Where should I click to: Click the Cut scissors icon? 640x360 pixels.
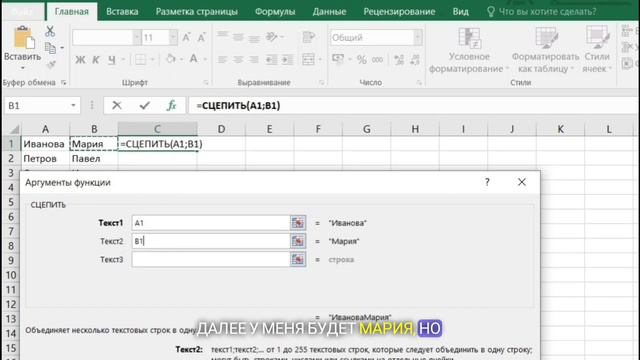tap(50, 31)
